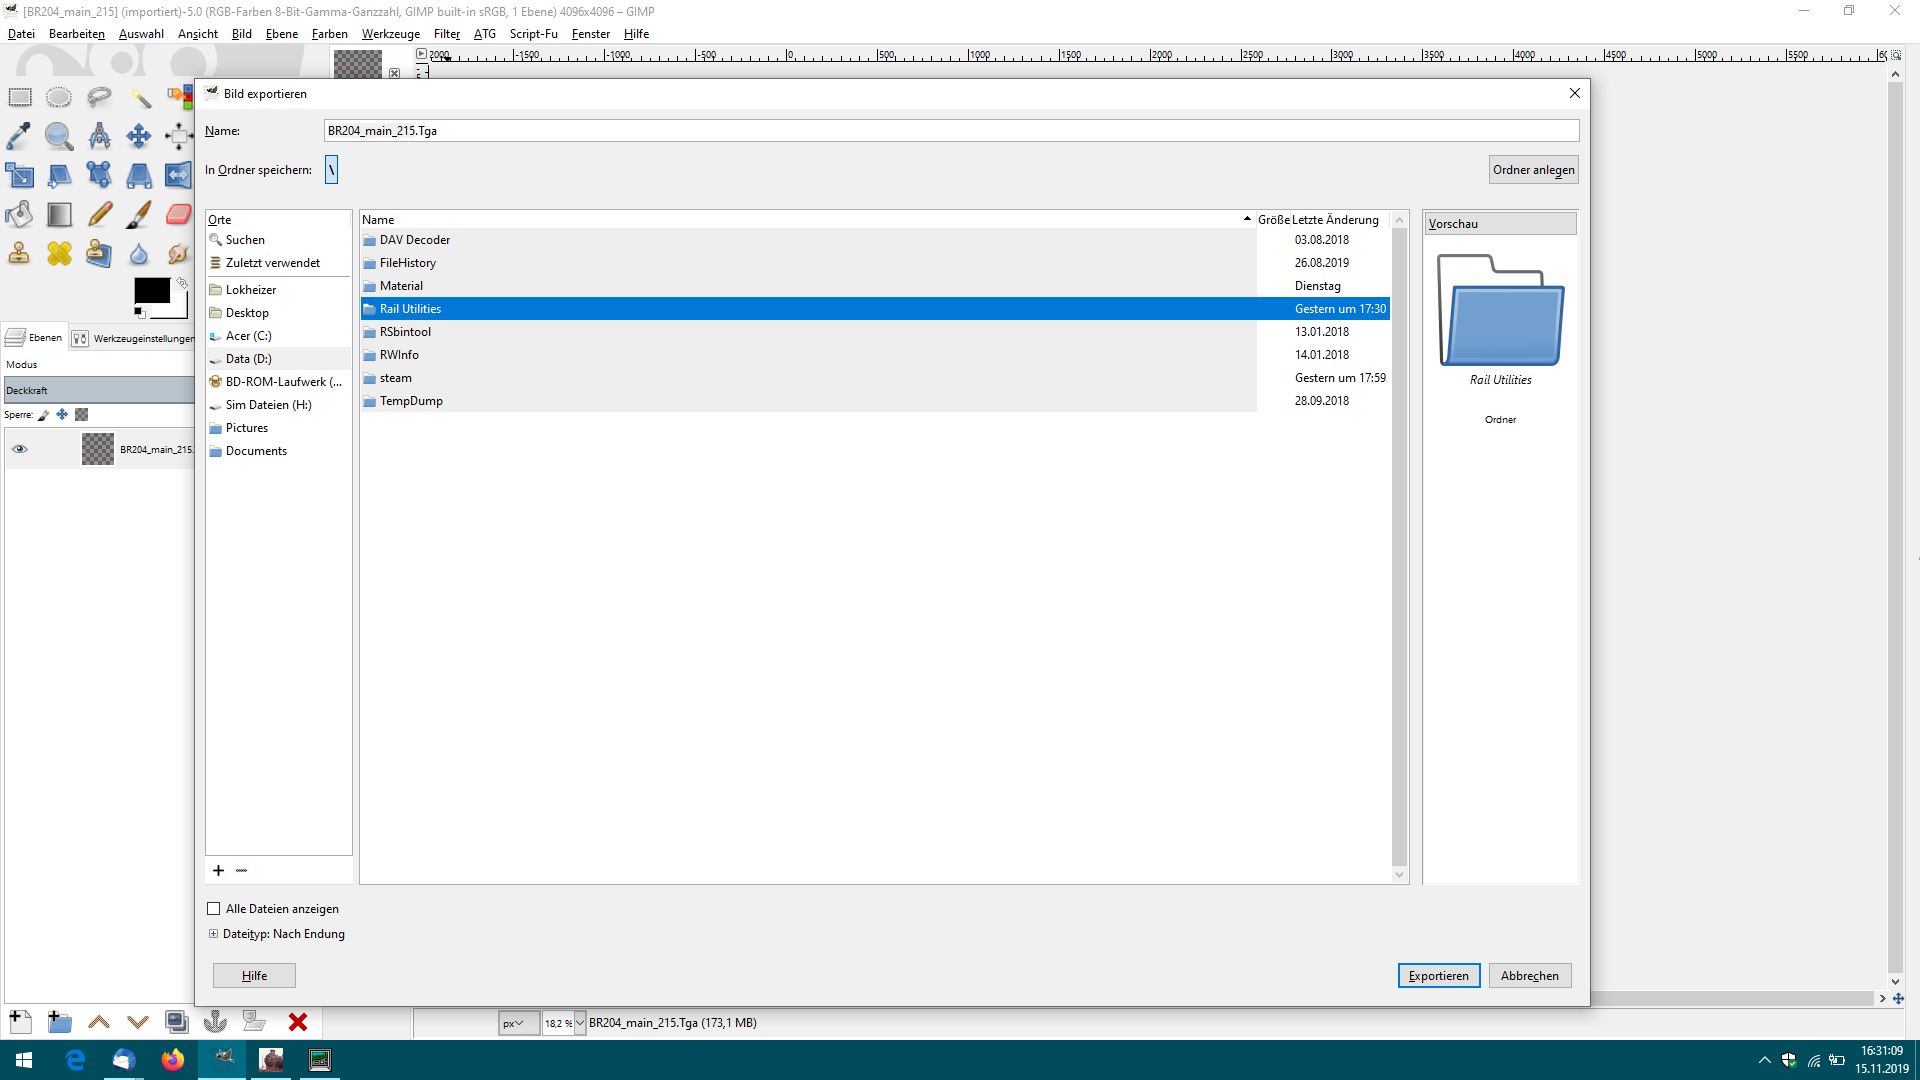Expand 'Dateityp: Nach Endung' section
The image size is (1920, 1080).
[213, 934]
